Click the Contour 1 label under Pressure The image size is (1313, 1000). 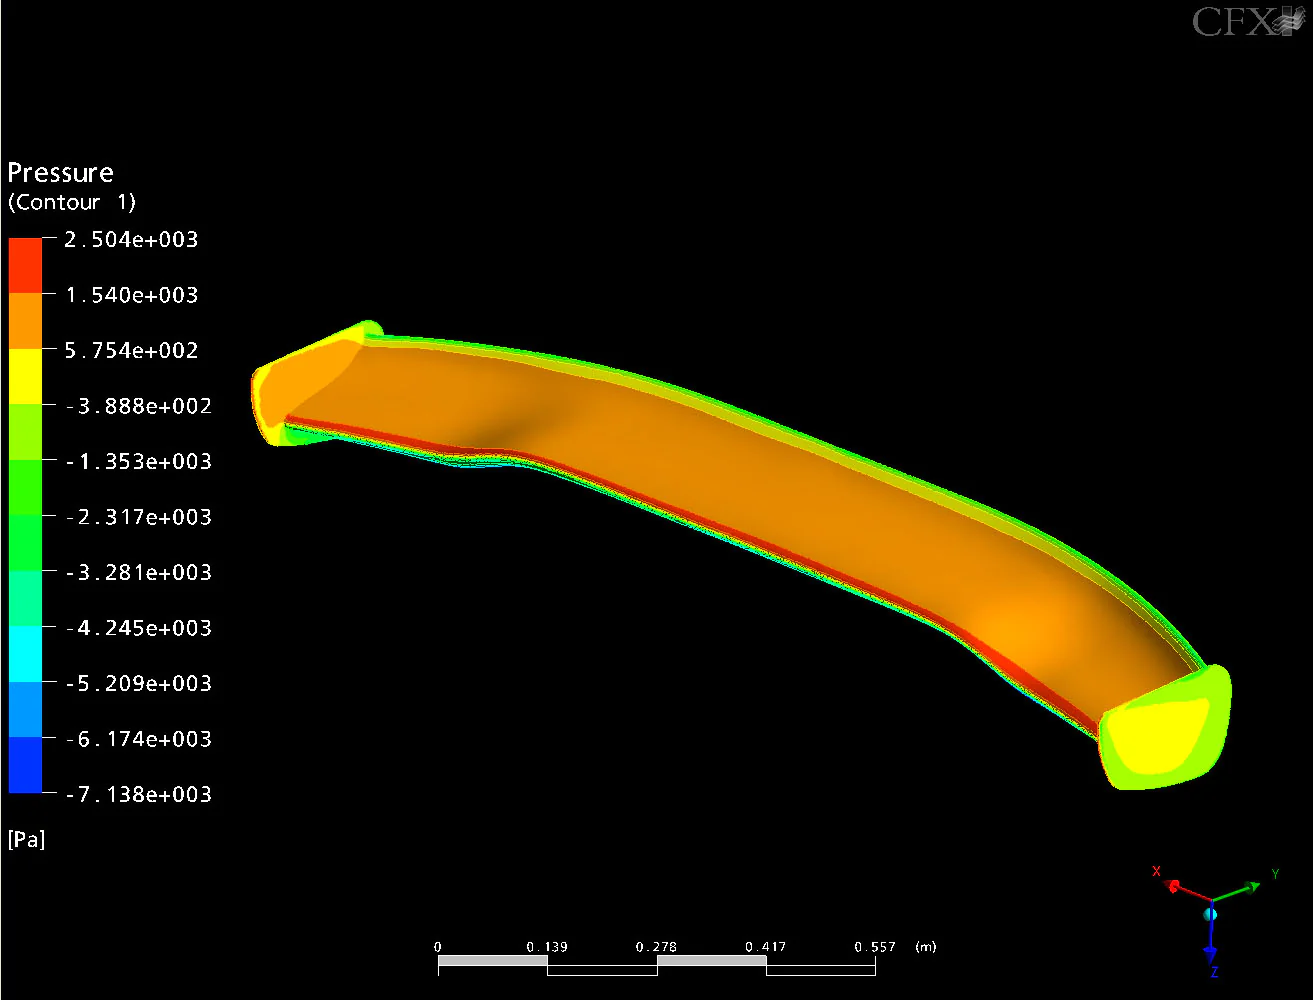[x=70, y=202]
